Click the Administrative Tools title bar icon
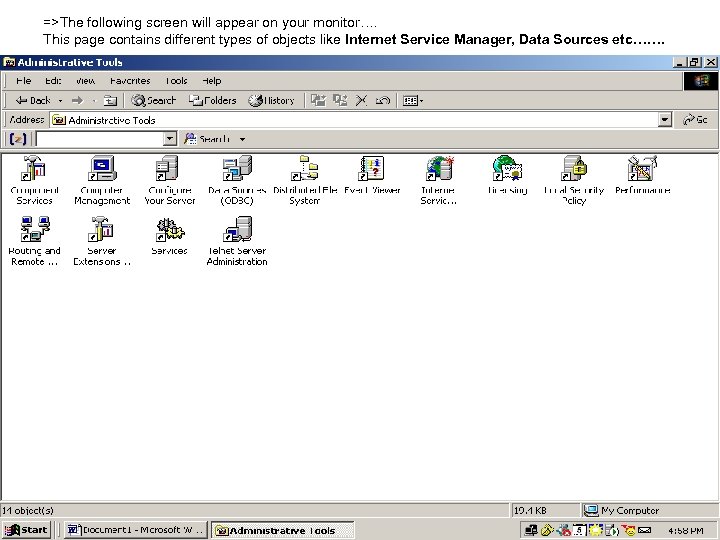Viewport: 720px width, 540px height. 9,62
